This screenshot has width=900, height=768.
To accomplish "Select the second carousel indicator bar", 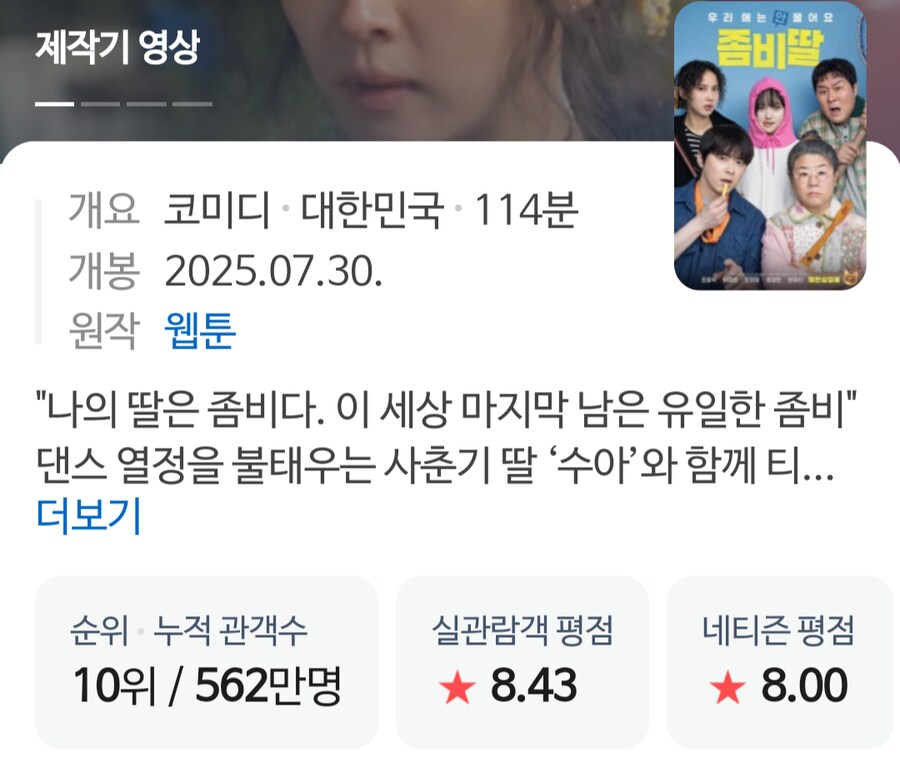I will coord(100,104).
